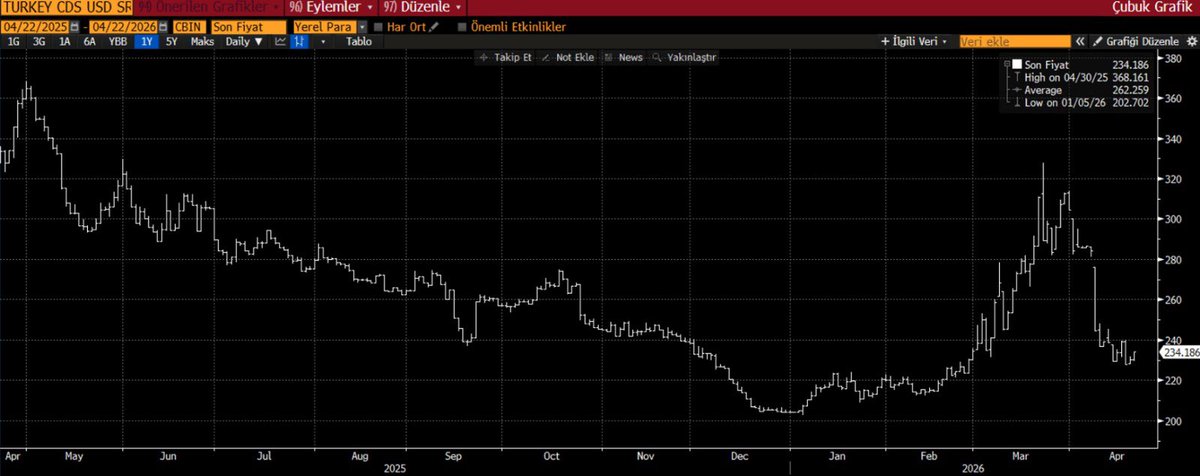This screenshot has height=476, width=1200.
Task: Click the High marker icon in legend
Action: pos(1016,77)
